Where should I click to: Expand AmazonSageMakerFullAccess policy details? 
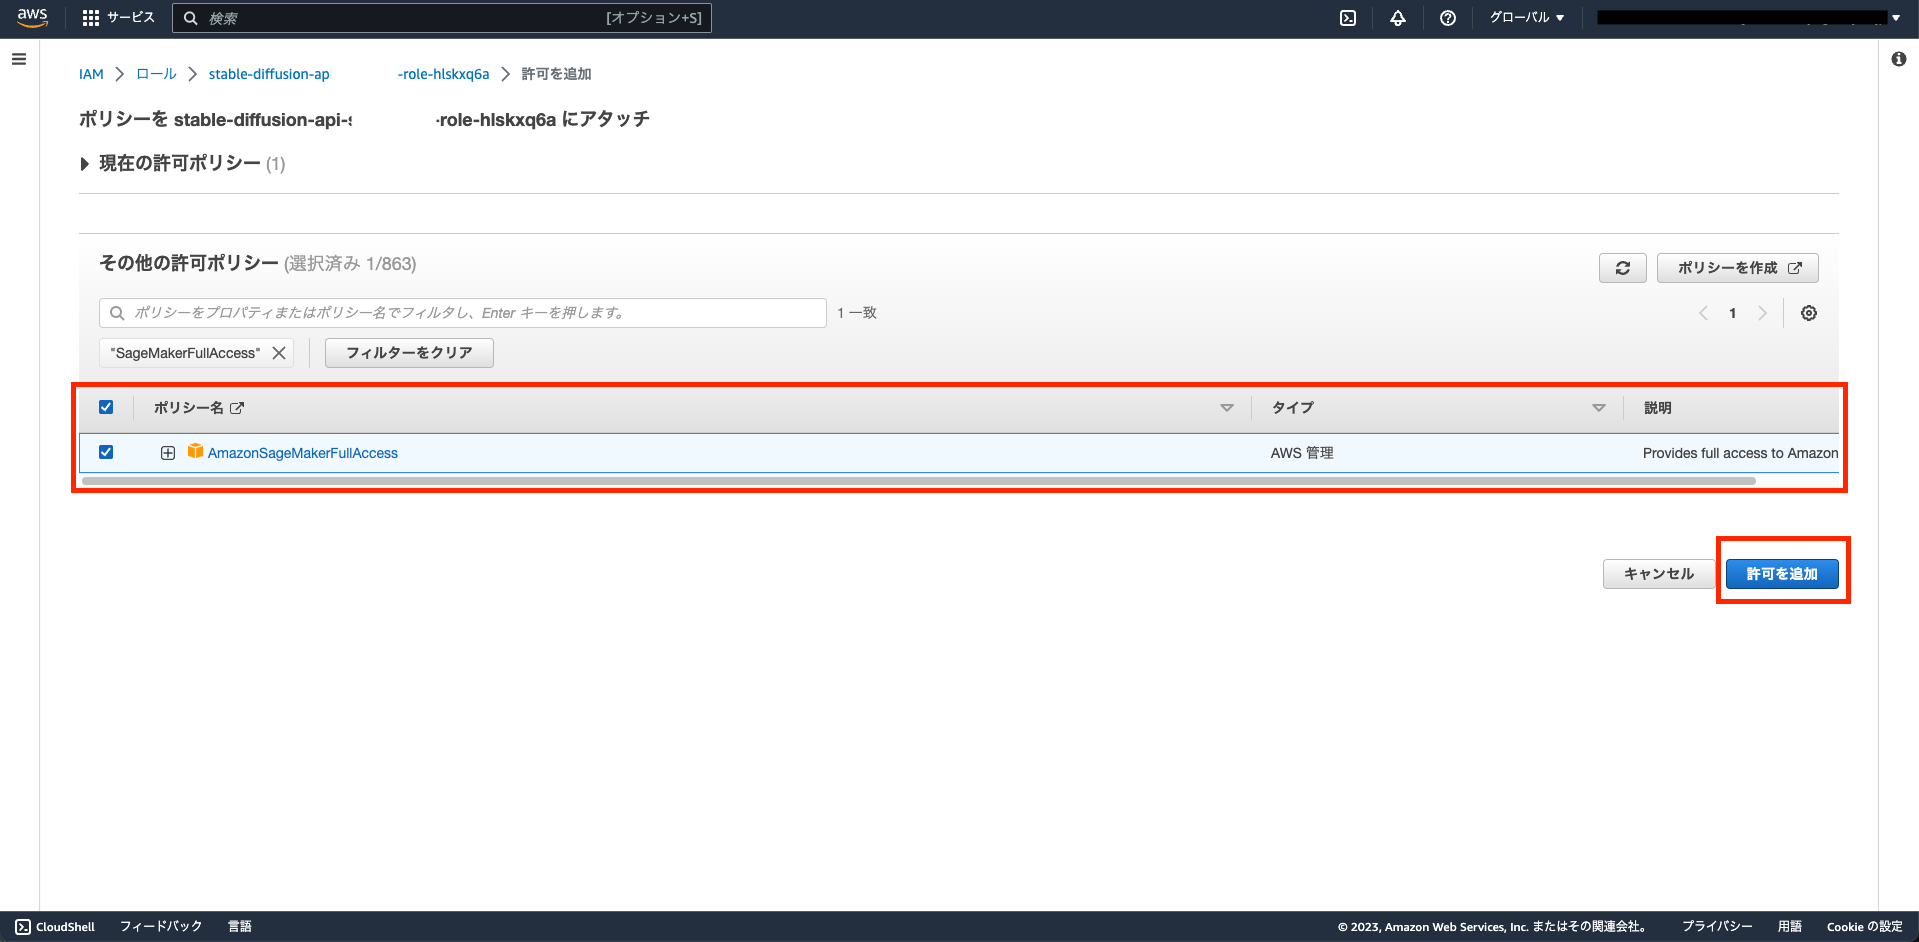(168, 453)
